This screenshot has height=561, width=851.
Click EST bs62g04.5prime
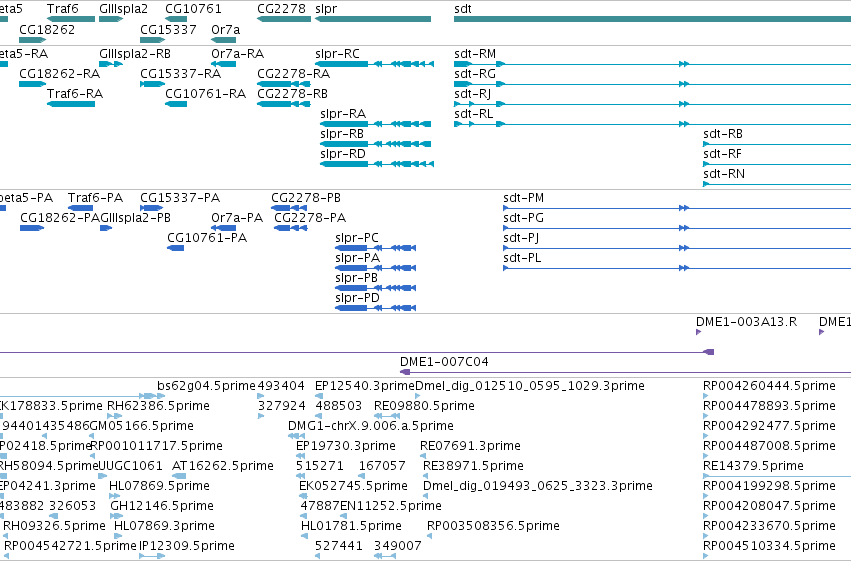(x=206, y=386)
